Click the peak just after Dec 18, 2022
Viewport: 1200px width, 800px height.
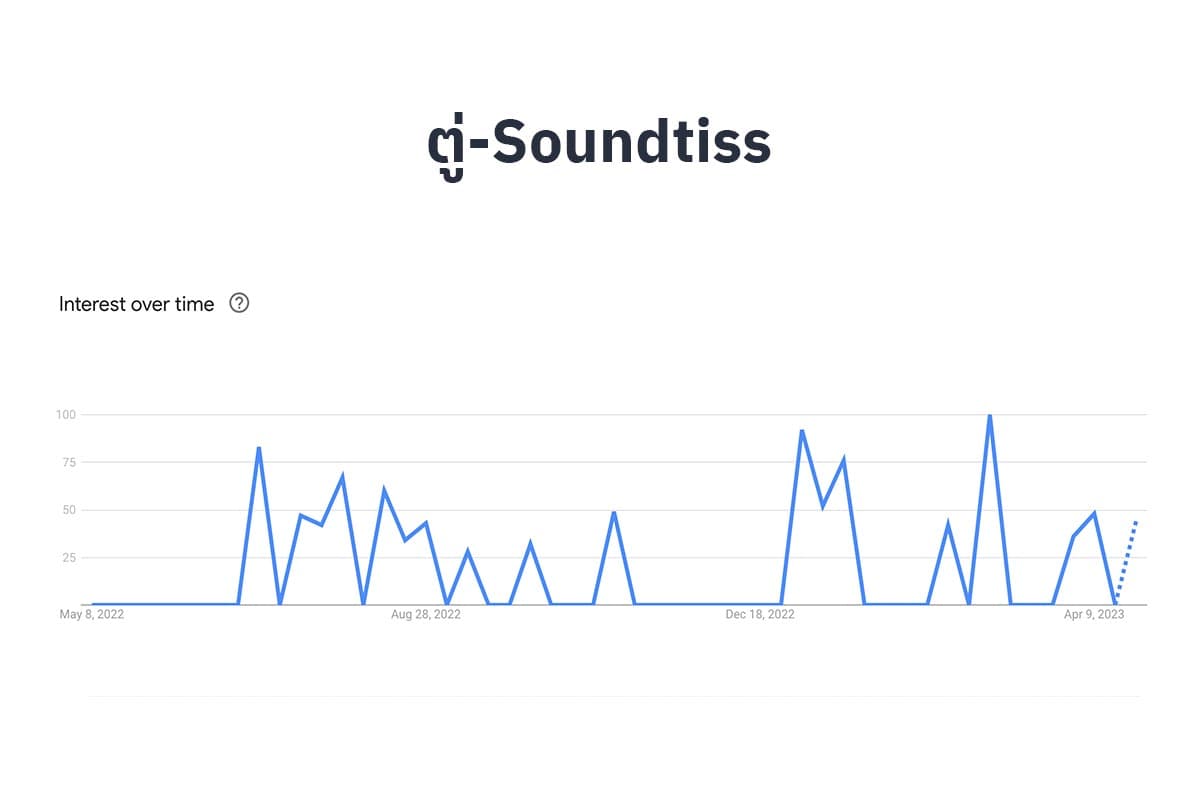click(x=802, y=430)
